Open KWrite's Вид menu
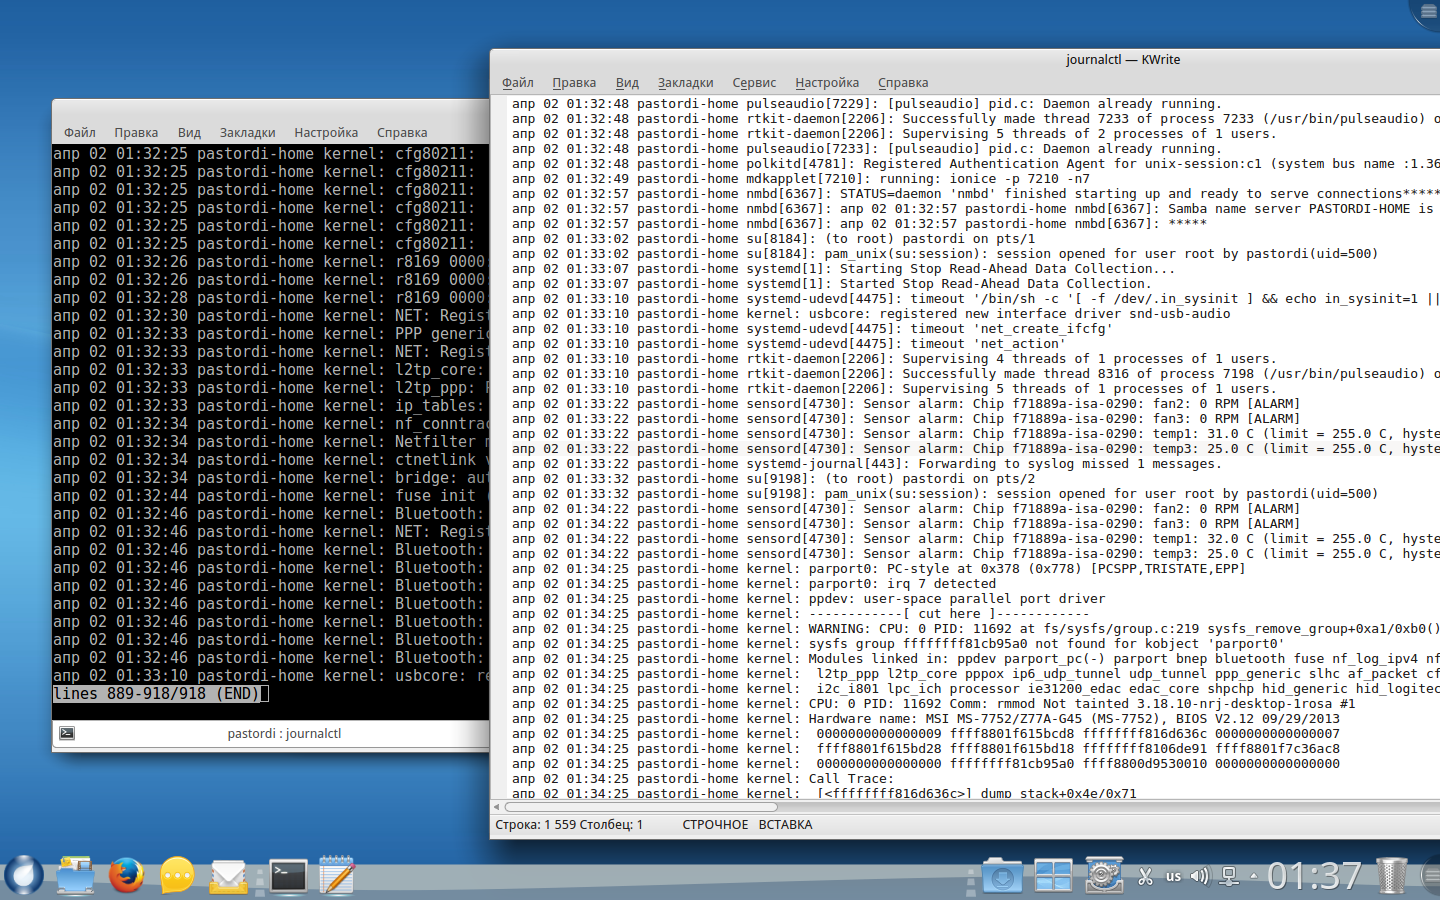The height and width of the screenshot is (900, 1440). (x=627, y=83)
